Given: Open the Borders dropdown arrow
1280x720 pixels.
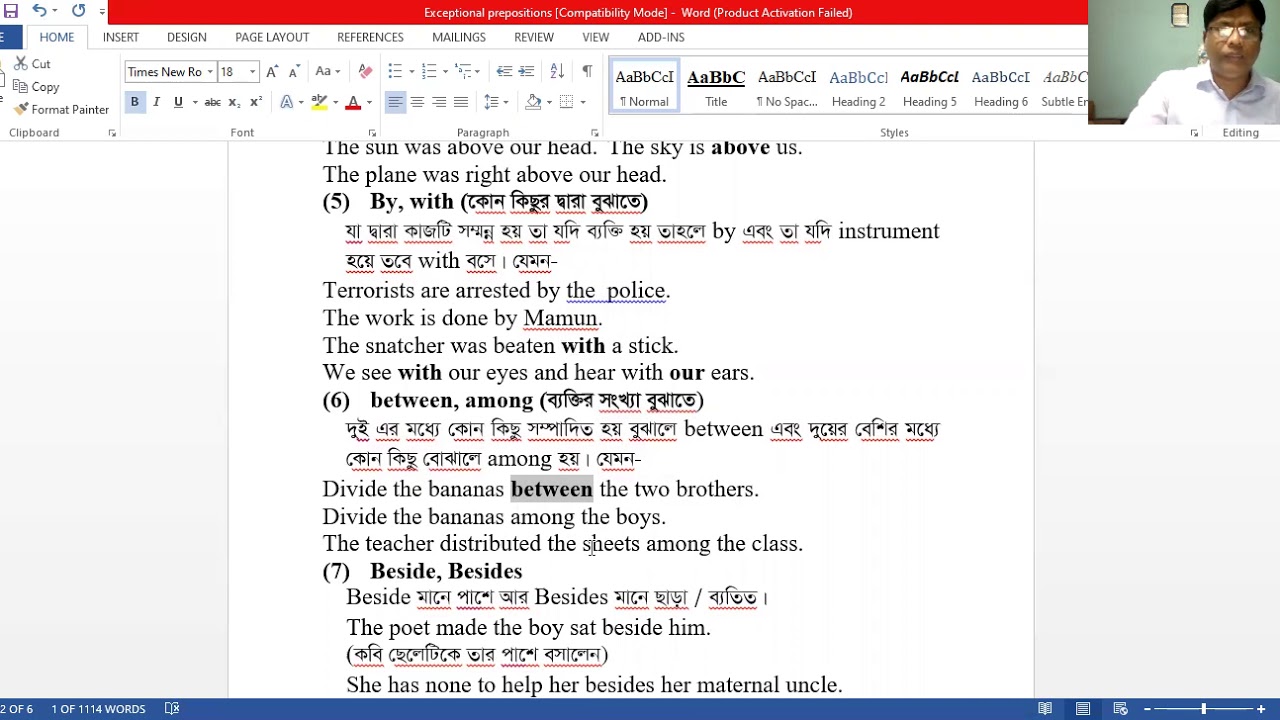Looking at the screenshot, I should coord(582,102).
